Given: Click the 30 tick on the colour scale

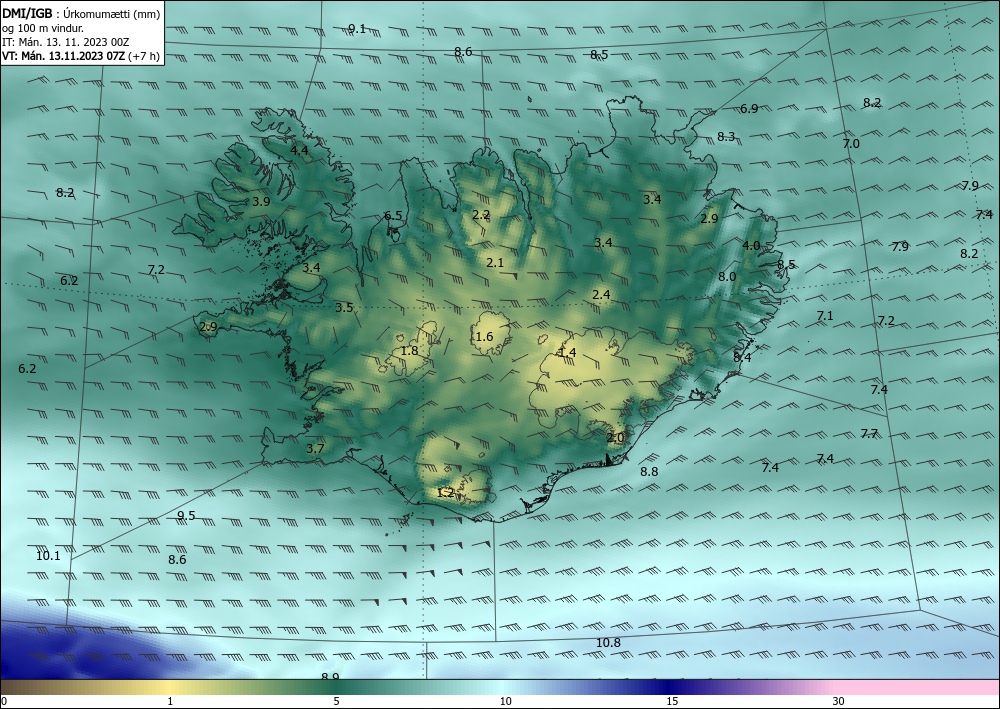Looking at the screenshot, I should [x=838, y=701].
